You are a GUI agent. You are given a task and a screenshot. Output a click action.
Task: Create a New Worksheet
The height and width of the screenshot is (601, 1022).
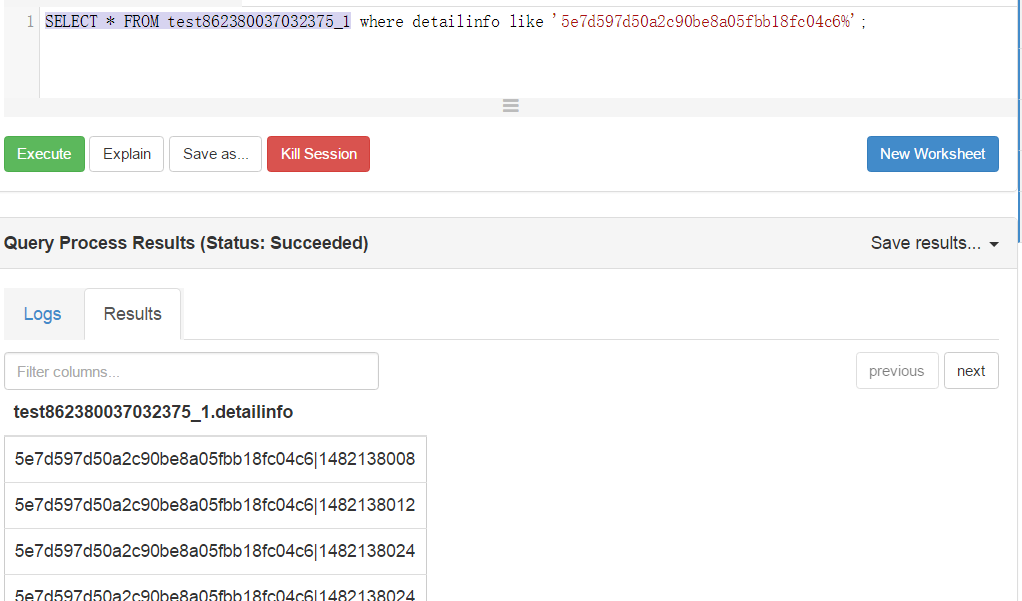pos(932,153)
